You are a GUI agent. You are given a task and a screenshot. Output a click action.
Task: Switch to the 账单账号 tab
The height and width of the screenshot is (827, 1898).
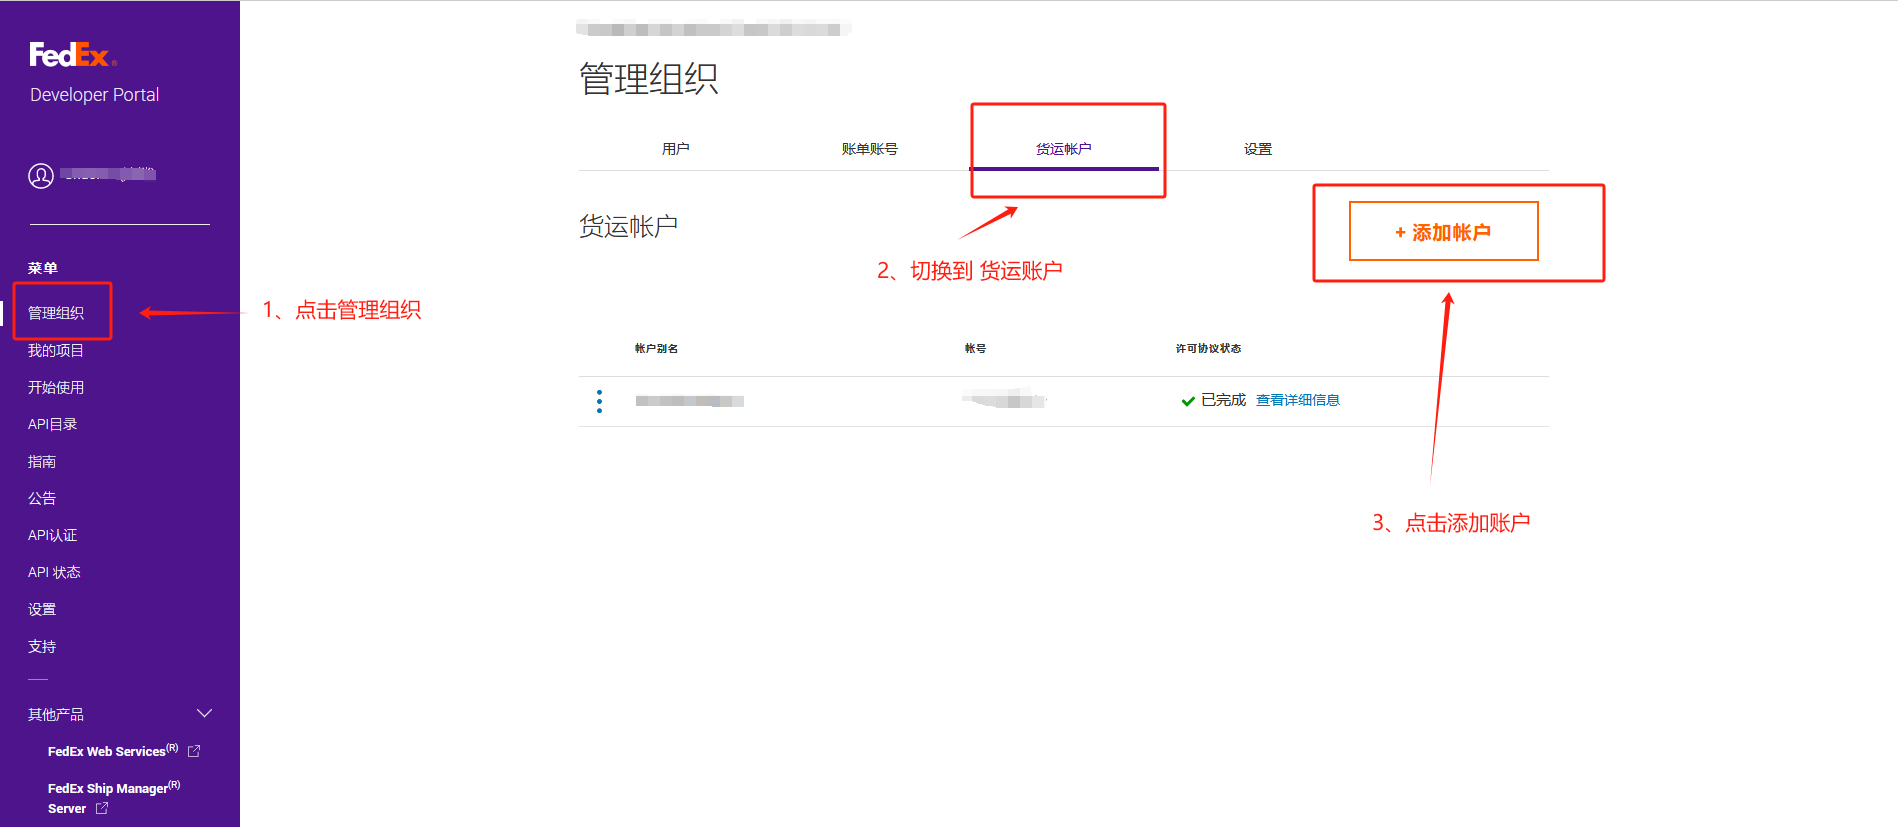coord(869,149)
